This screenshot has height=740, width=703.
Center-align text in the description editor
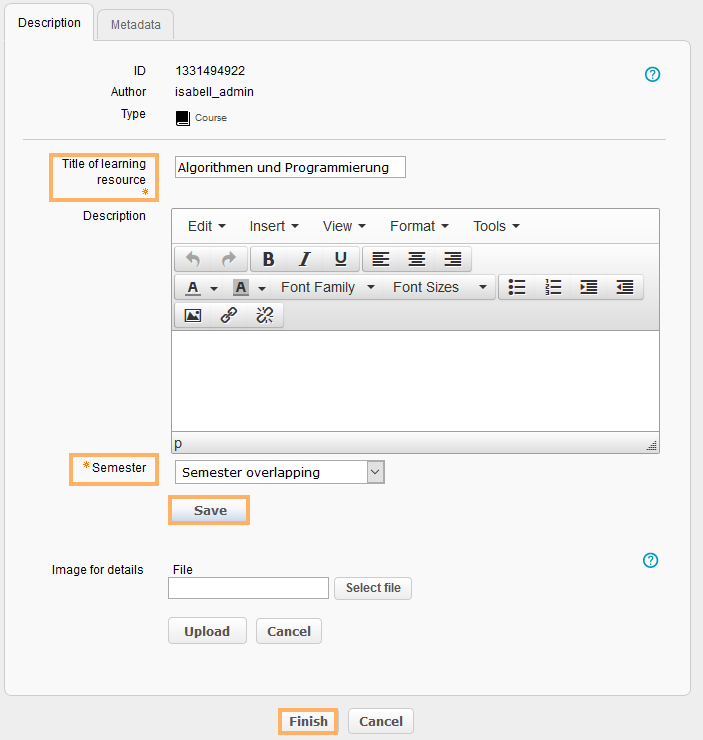(416, 259)
